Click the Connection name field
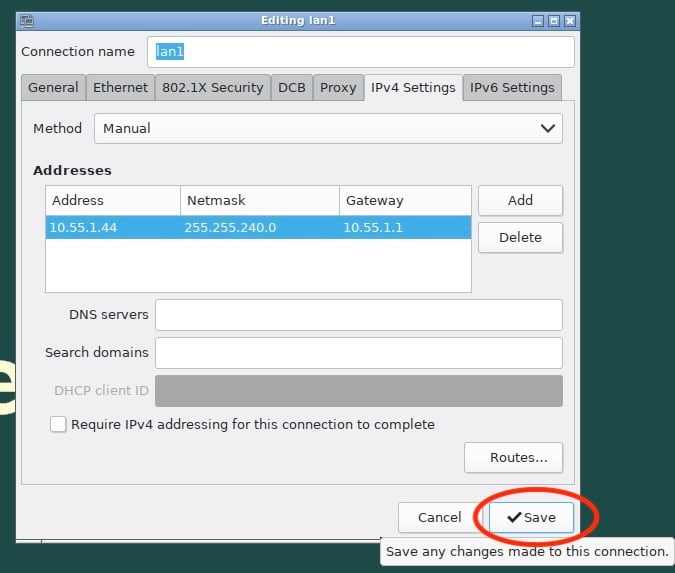675x573 pixels. (360, 52)
